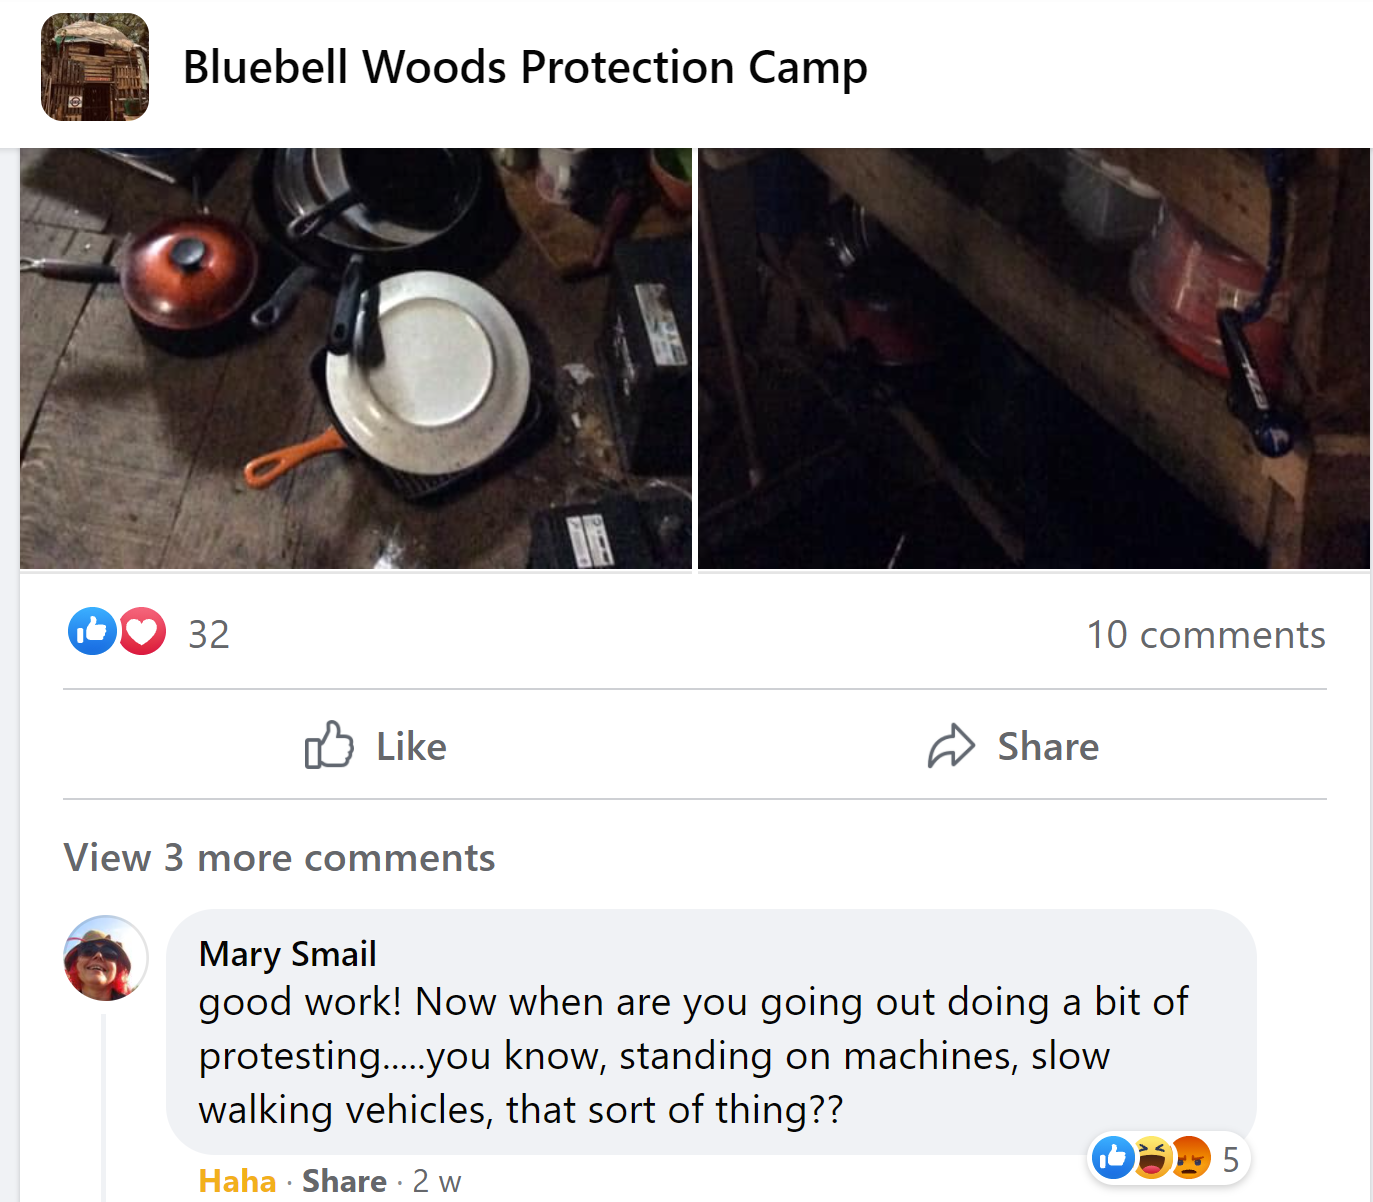Click the red heart reaction icon

point(143,632)
